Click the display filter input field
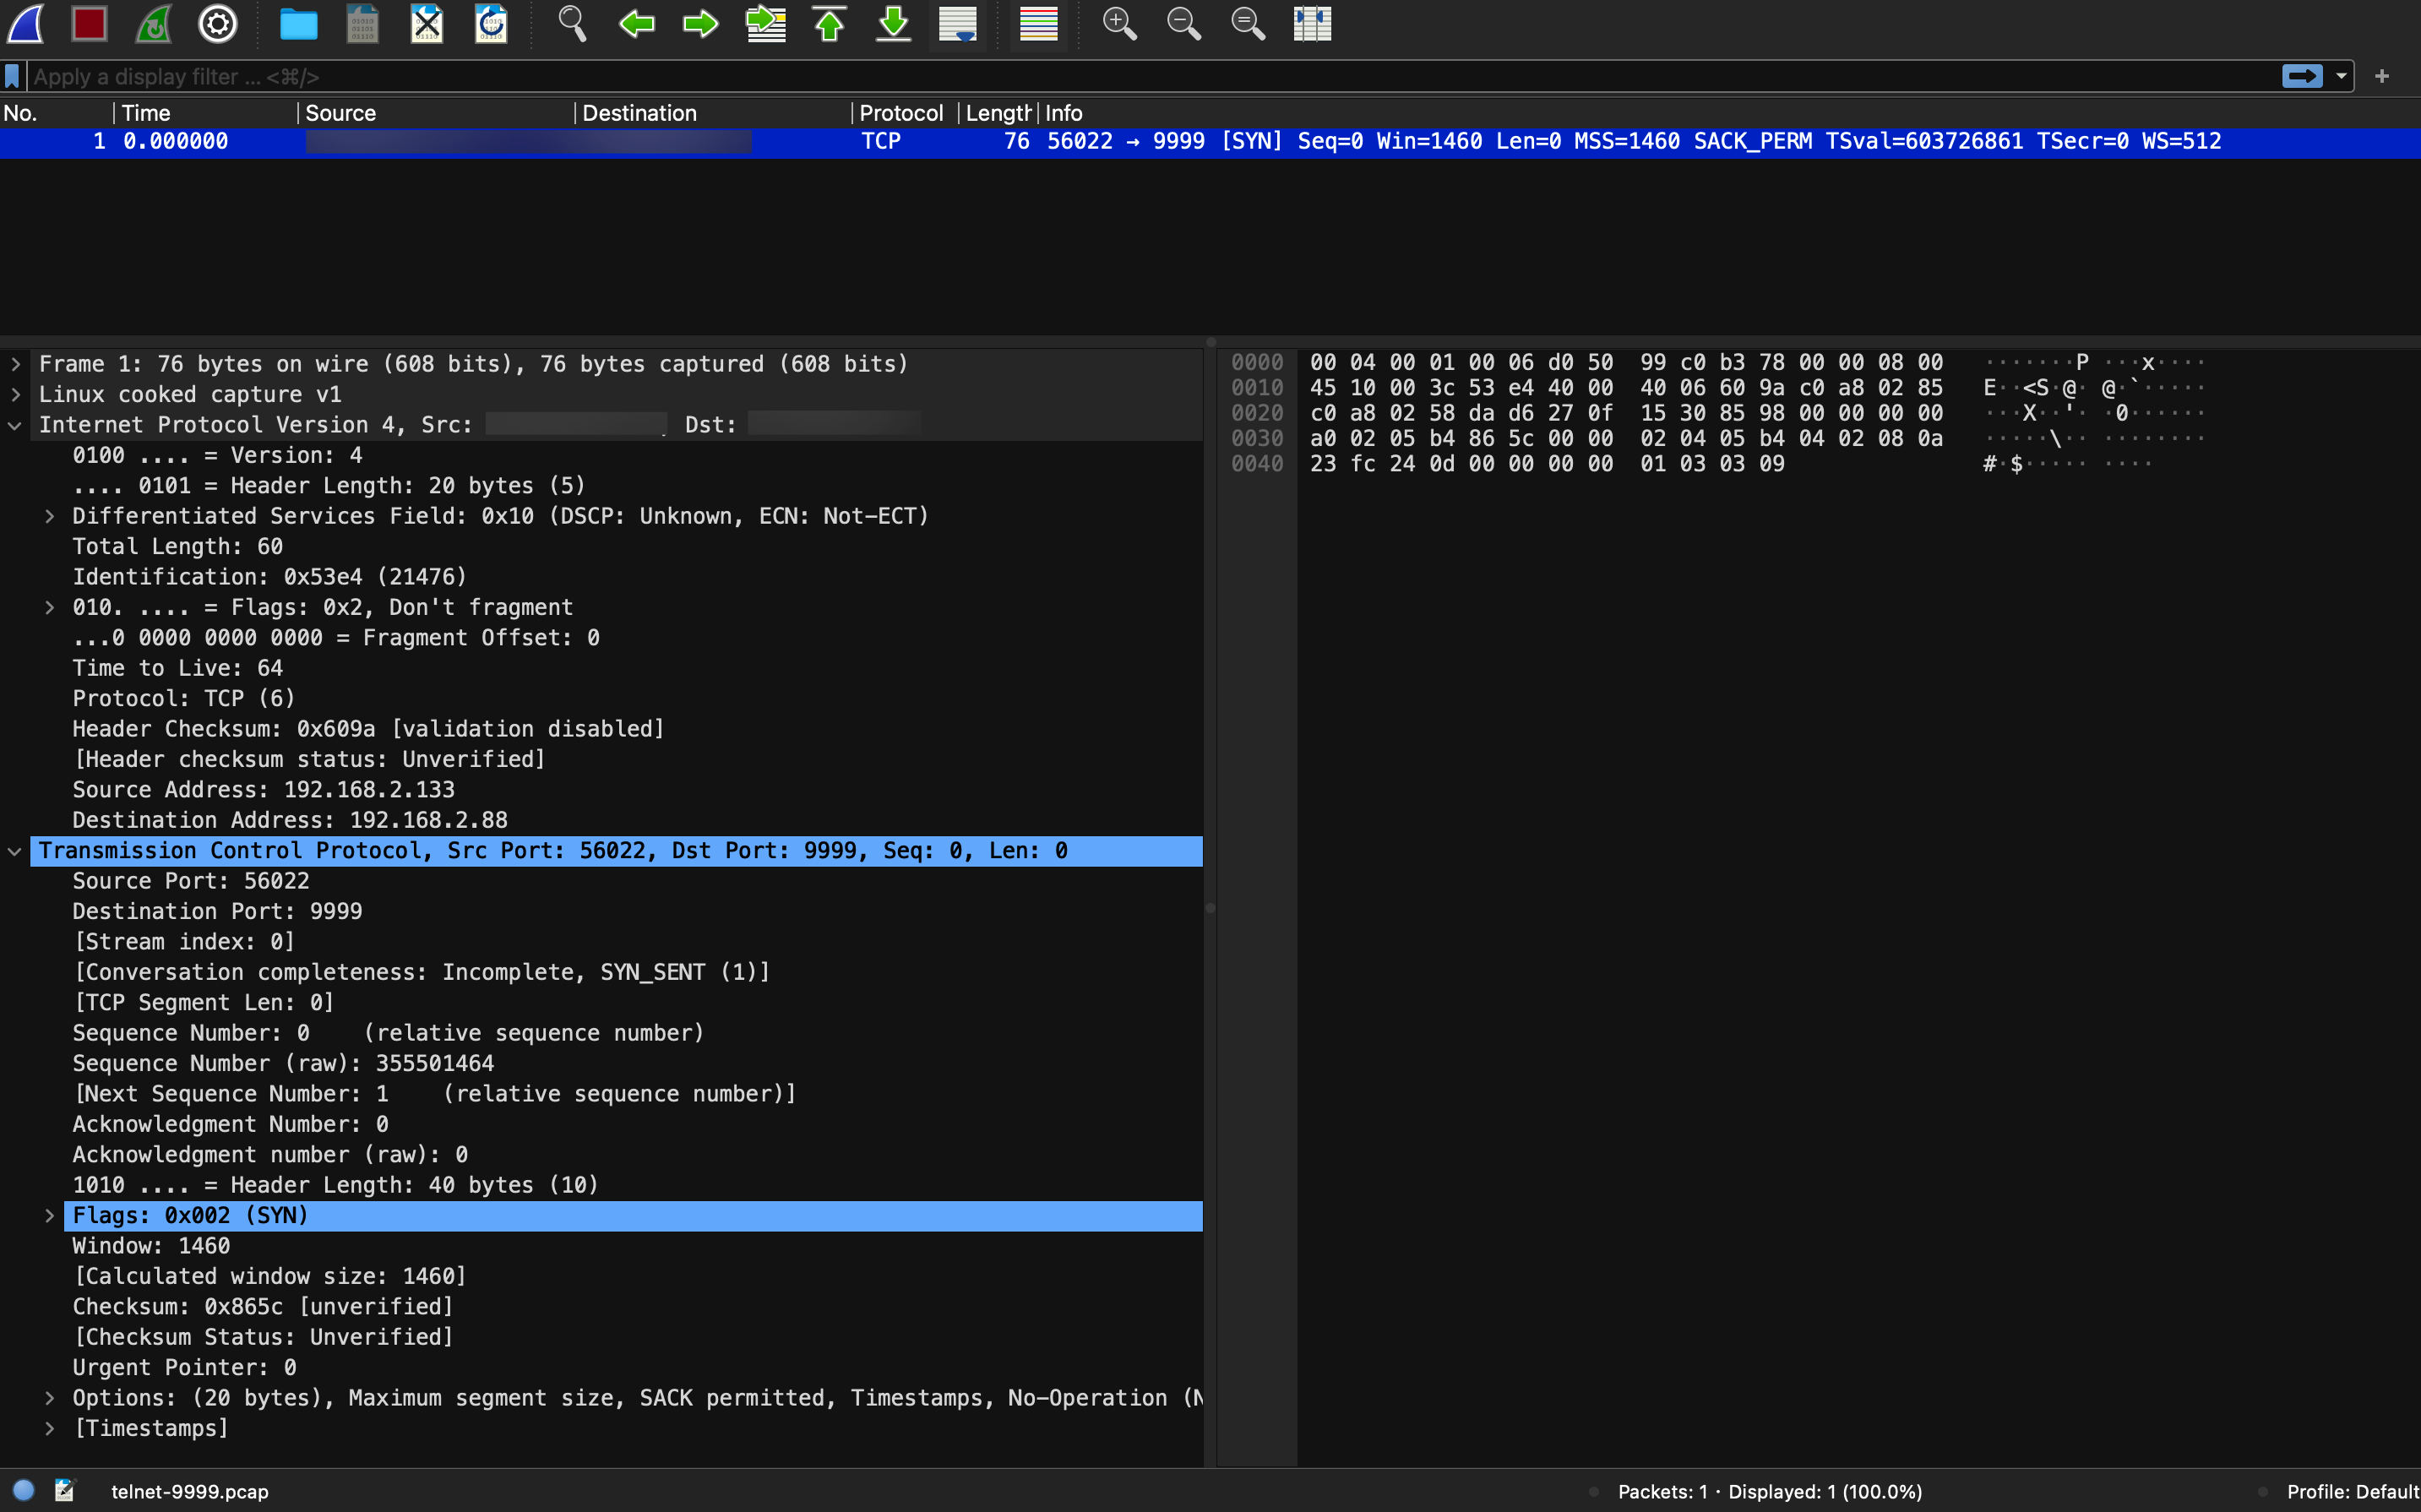Image resolution: width=2421 pixels, height=1512 pixels. (1100, 76)
